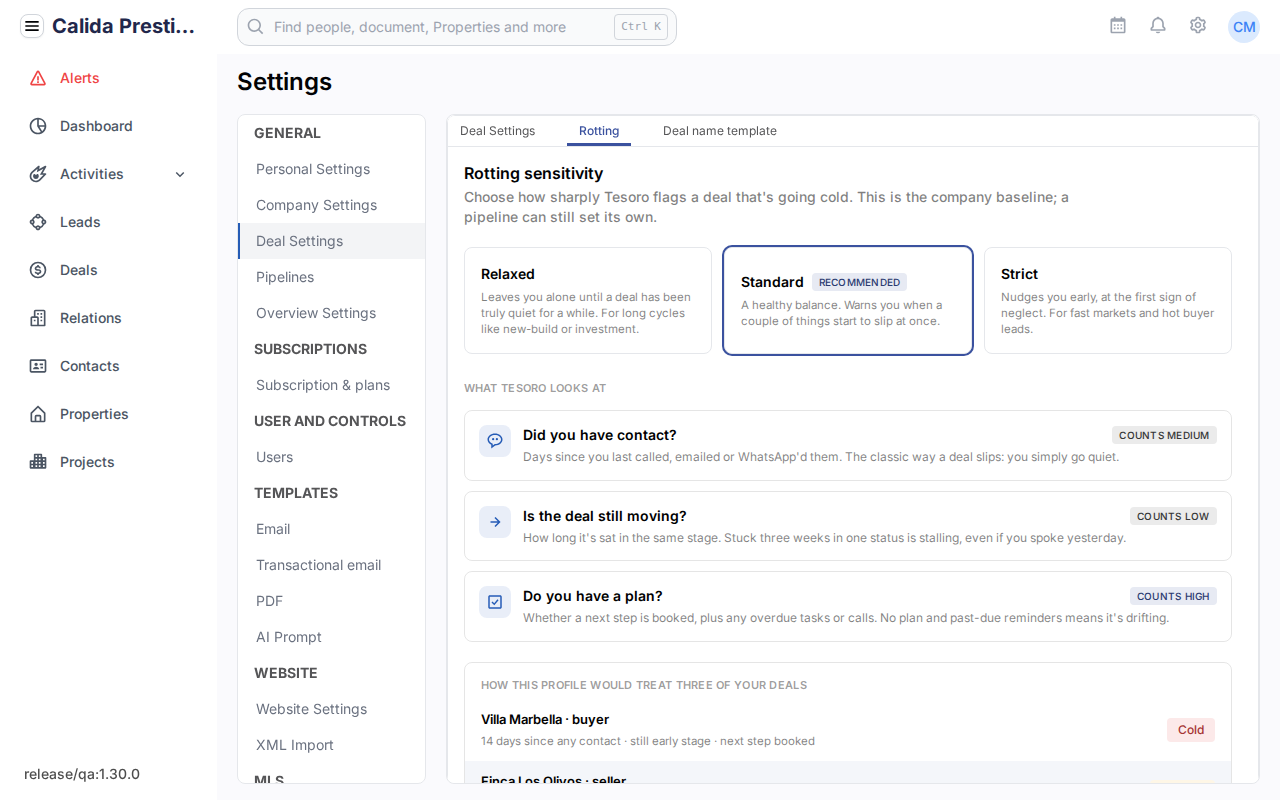Image resolution: width=1280 pixels, height=800 pixels.
Task: Click the arrow icon beside 'Is the deal still moving?'
Action: [495, 522]
